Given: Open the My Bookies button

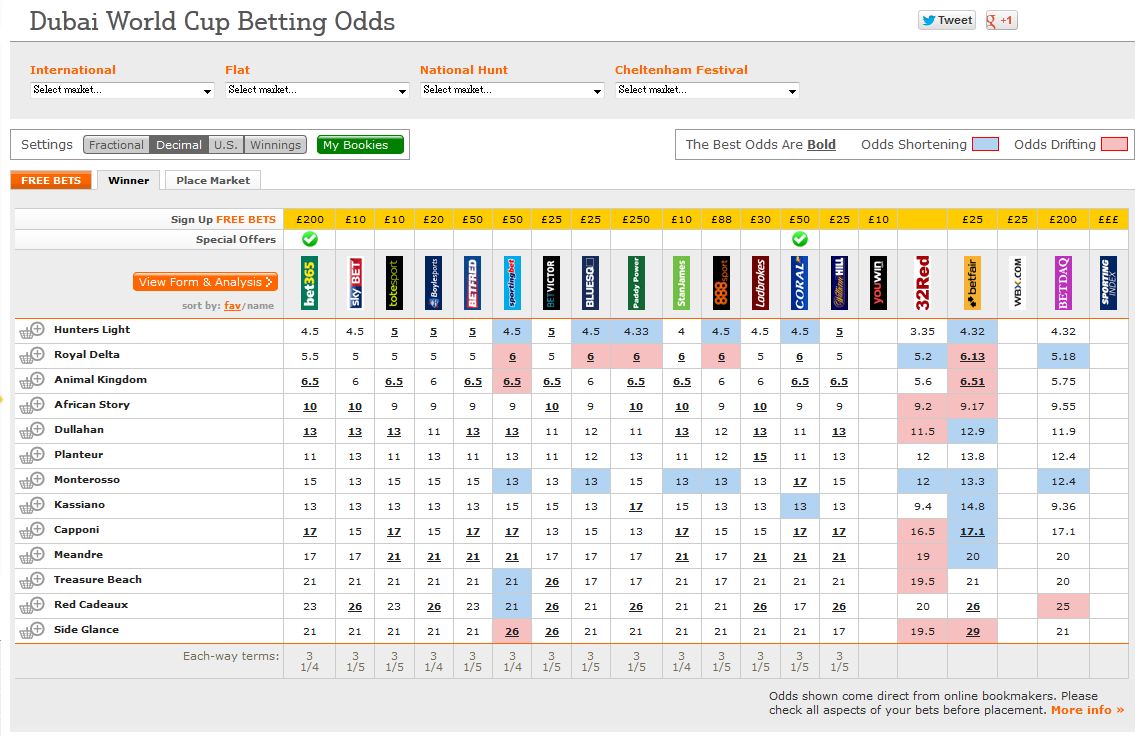Looking at the screenshot, I should coord(360,145).
